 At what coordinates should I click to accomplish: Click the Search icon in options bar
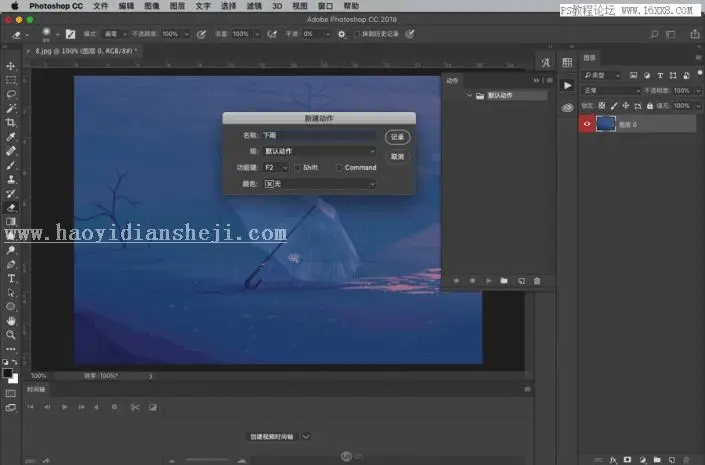(x=655, y=34)
